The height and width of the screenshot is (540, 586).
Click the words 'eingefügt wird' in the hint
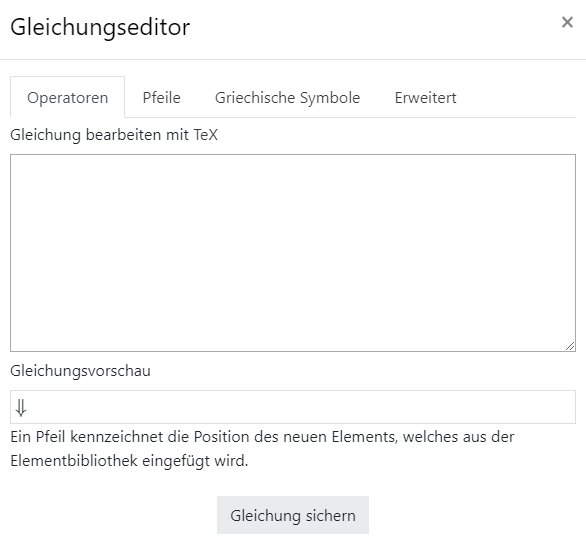pos(195,460)
